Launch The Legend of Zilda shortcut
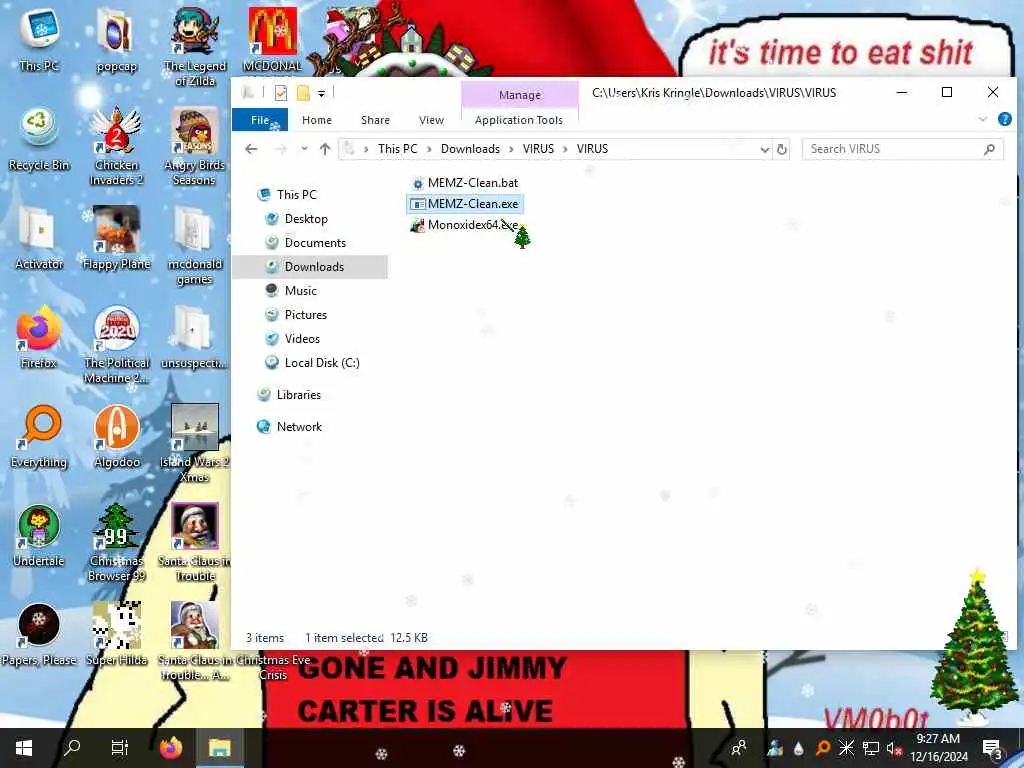This screenshot has height=768, width=1024. tap(195, 46)
